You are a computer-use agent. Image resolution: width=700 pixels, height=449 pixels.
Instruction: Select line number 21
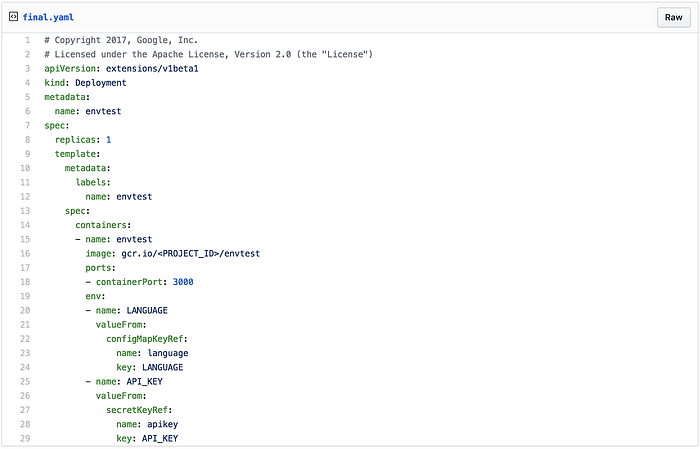pos(25,325)
